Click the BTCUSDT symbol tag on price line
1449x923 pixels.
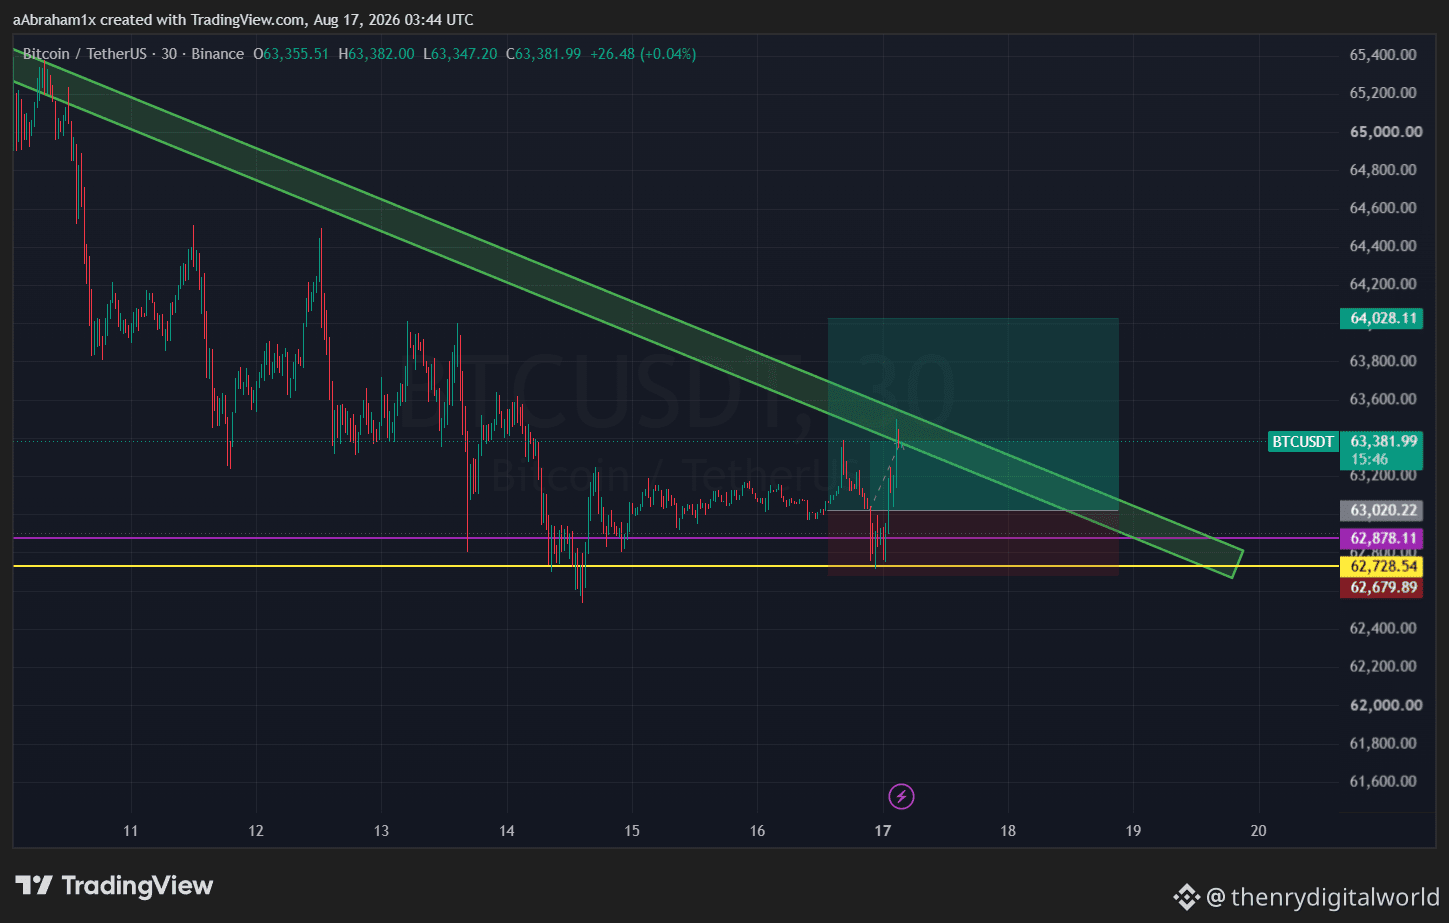(1303, 441)
